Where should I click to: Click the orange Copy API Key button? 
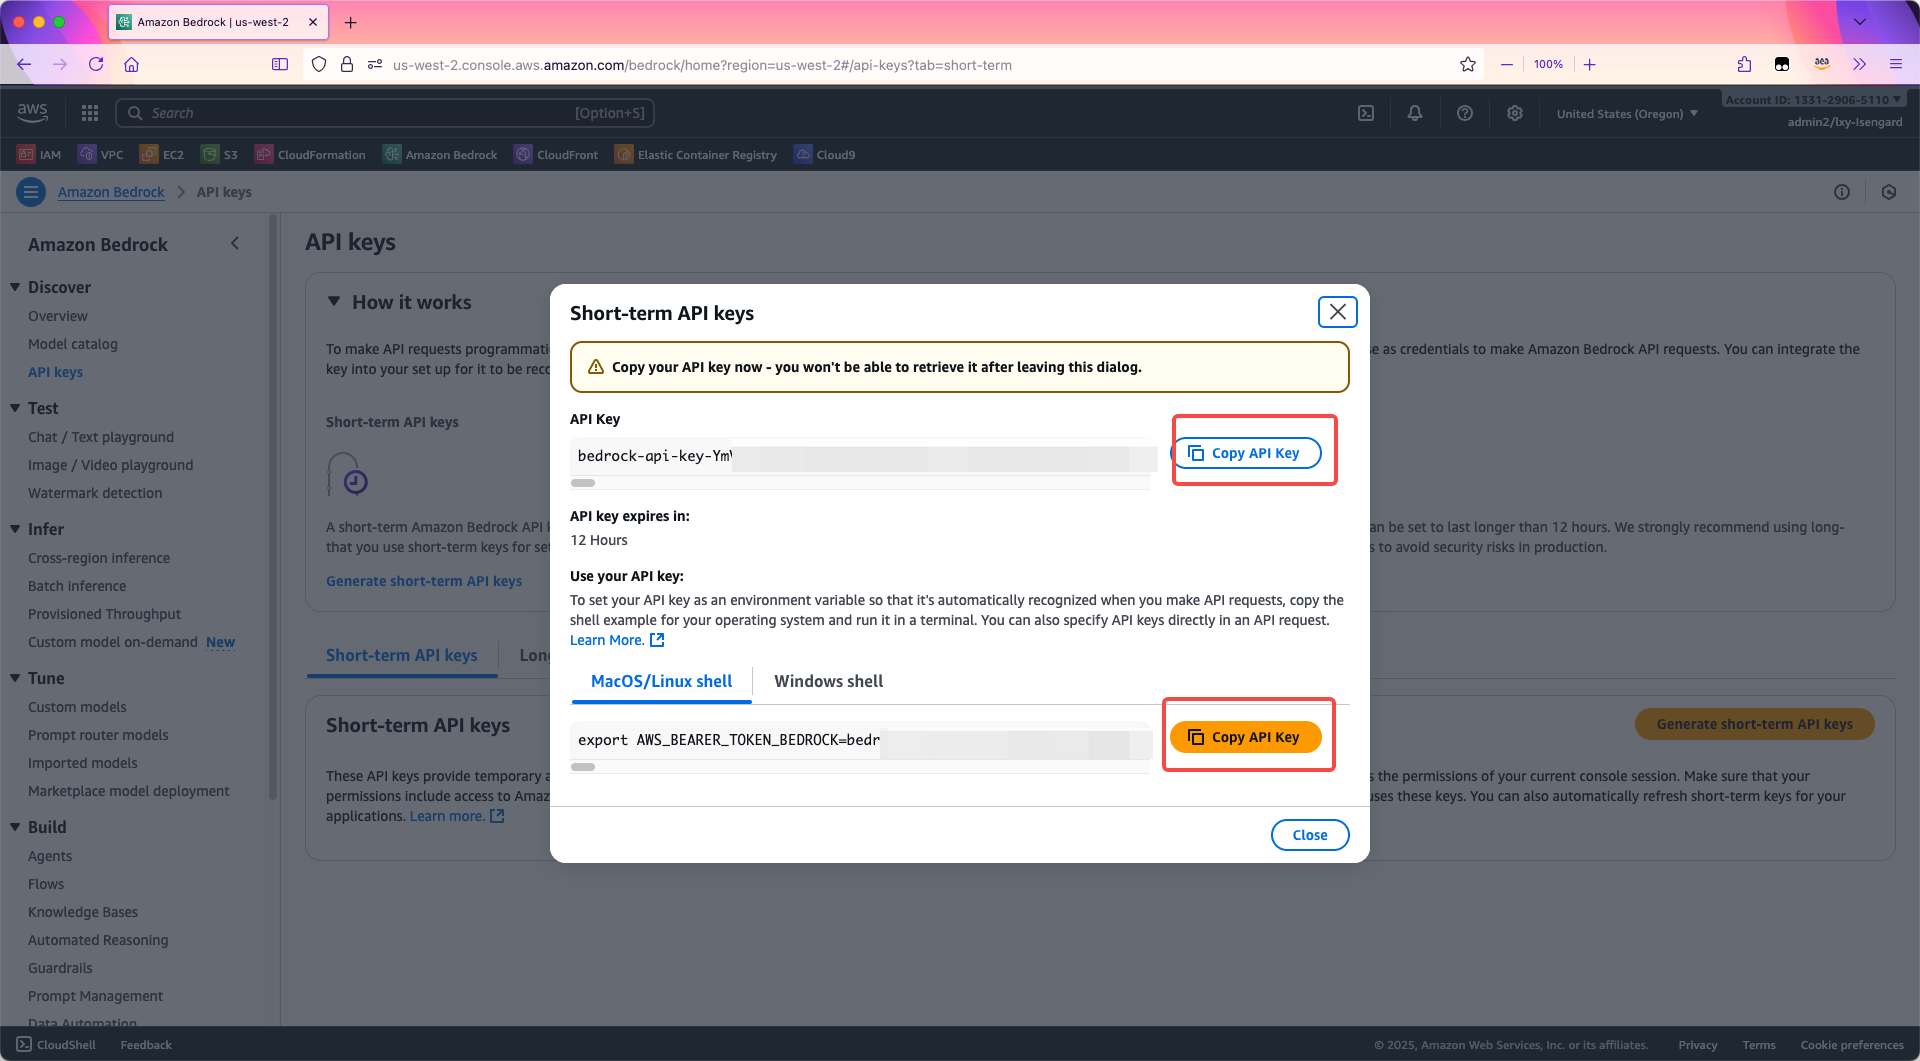point(1245,737)
